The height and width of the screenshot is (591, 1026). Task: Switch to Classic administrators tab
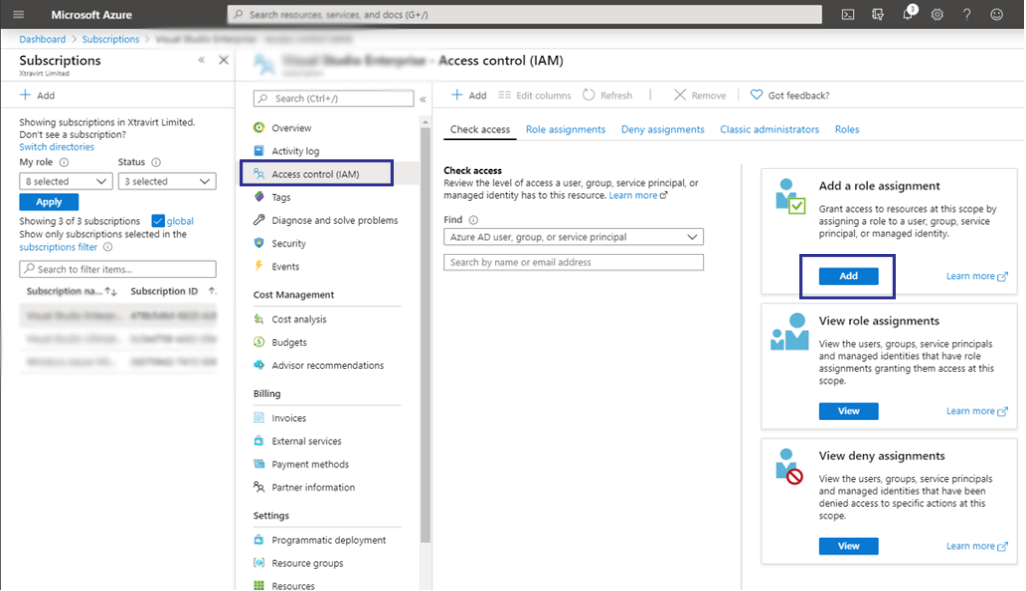pos(769,130)
